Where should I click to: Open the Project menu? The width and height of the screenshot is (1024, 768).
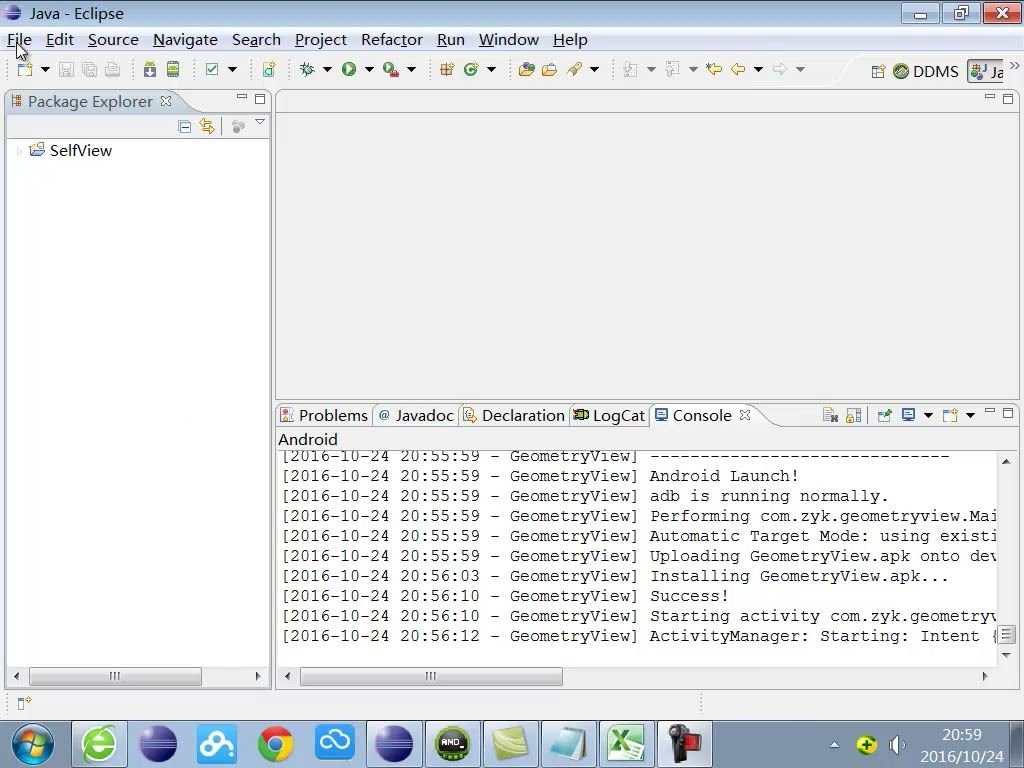click(321, 40)
